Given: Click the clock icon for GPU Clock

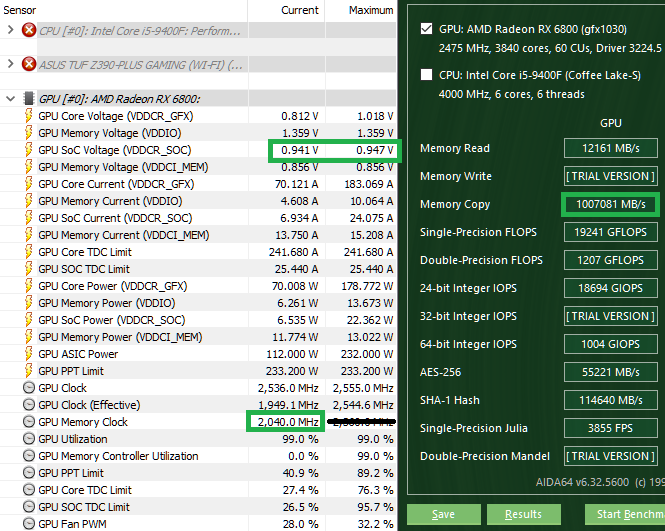Looking at the screenshot, I should point(29,388).
